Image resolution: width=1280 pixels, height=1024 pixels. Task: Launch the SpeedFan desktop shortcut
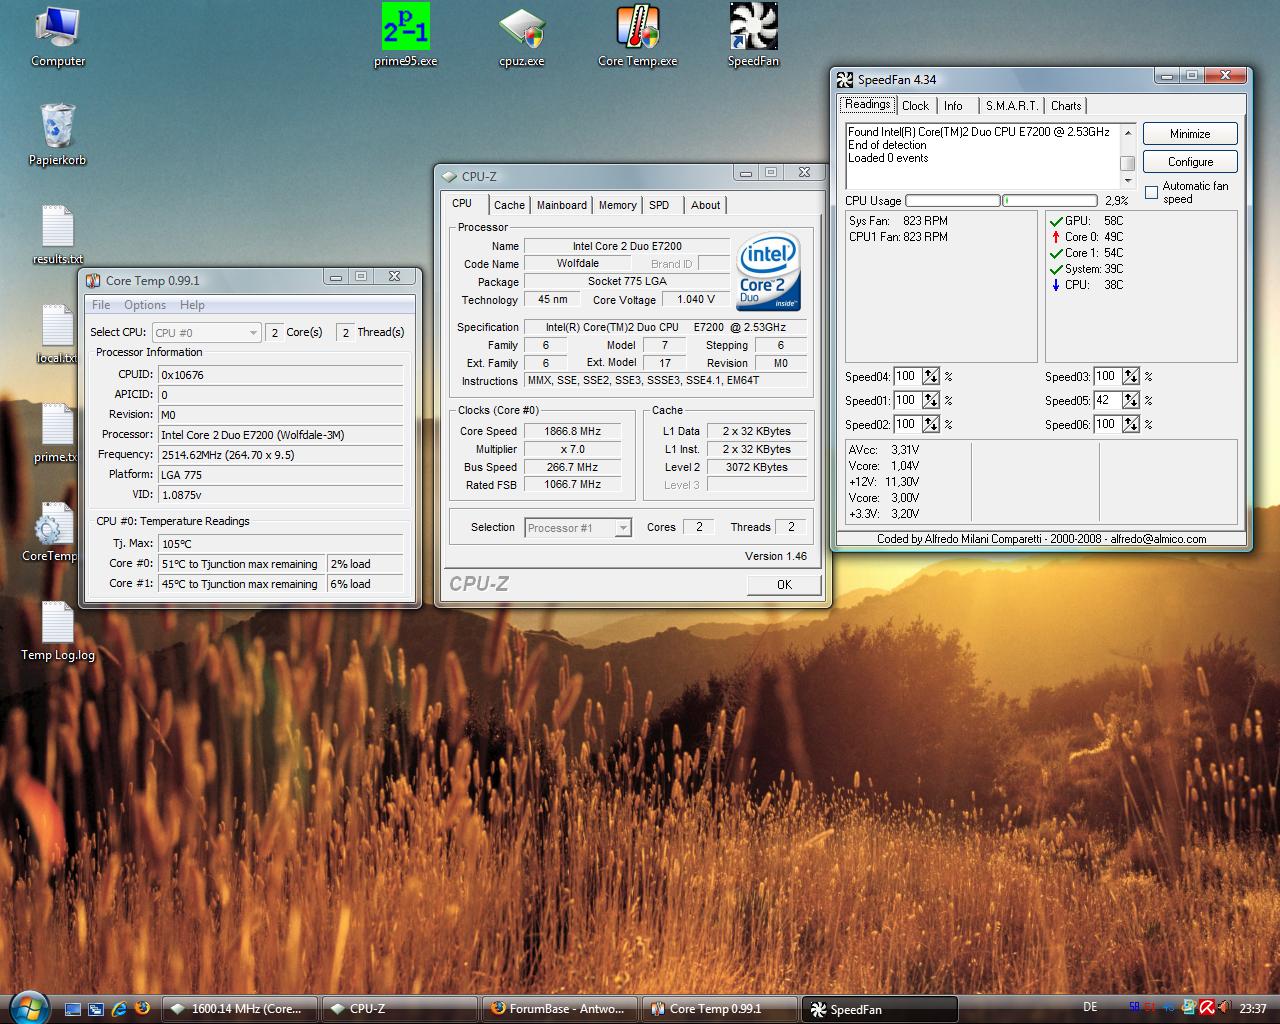[x=753, y=36]
